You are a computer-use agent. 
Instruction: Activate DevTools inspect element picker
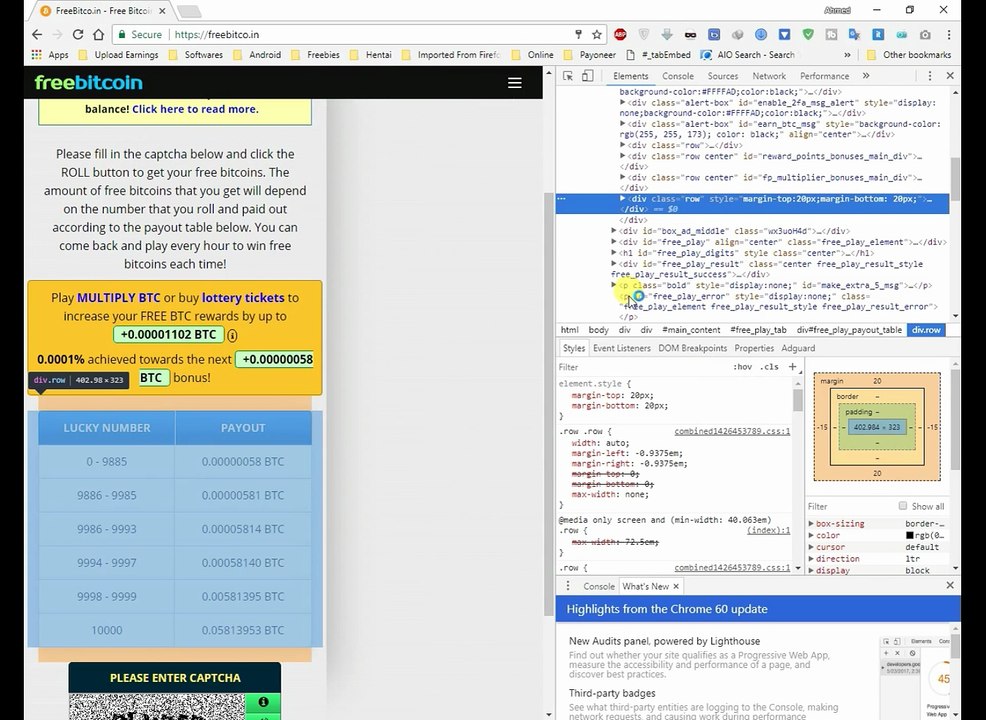(x=568, y=76)
